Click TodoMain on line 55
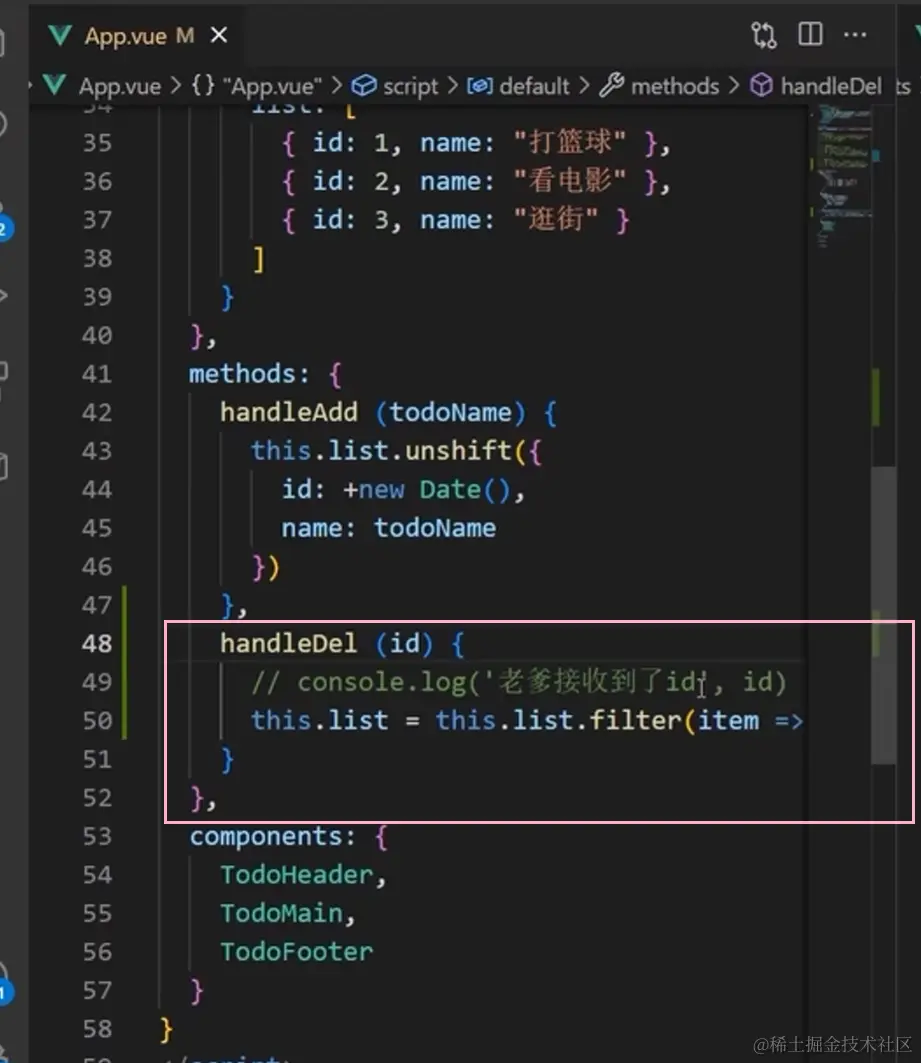Image resolution: width=921 pixels, height=1063 pixels. [281, 913]
